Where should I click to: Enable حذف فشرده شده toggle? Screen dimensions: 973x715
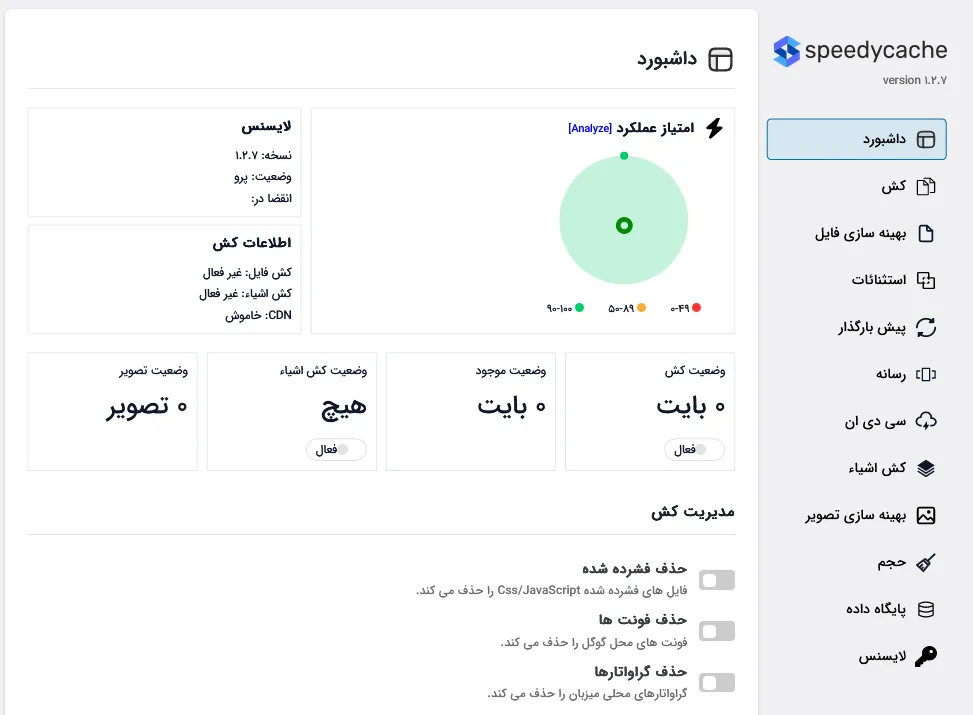pos(717,580)
